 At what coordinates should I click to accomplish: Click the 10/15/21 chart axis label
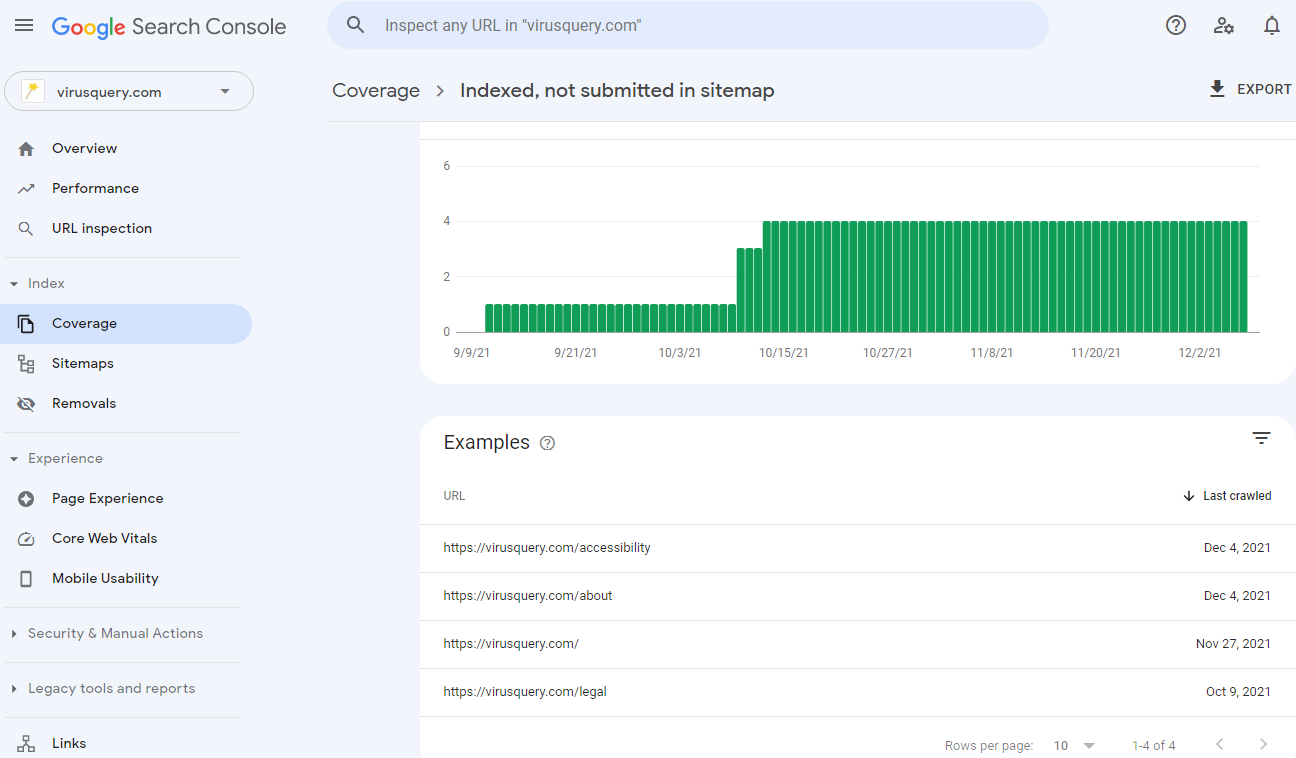[x=783, y=353]
